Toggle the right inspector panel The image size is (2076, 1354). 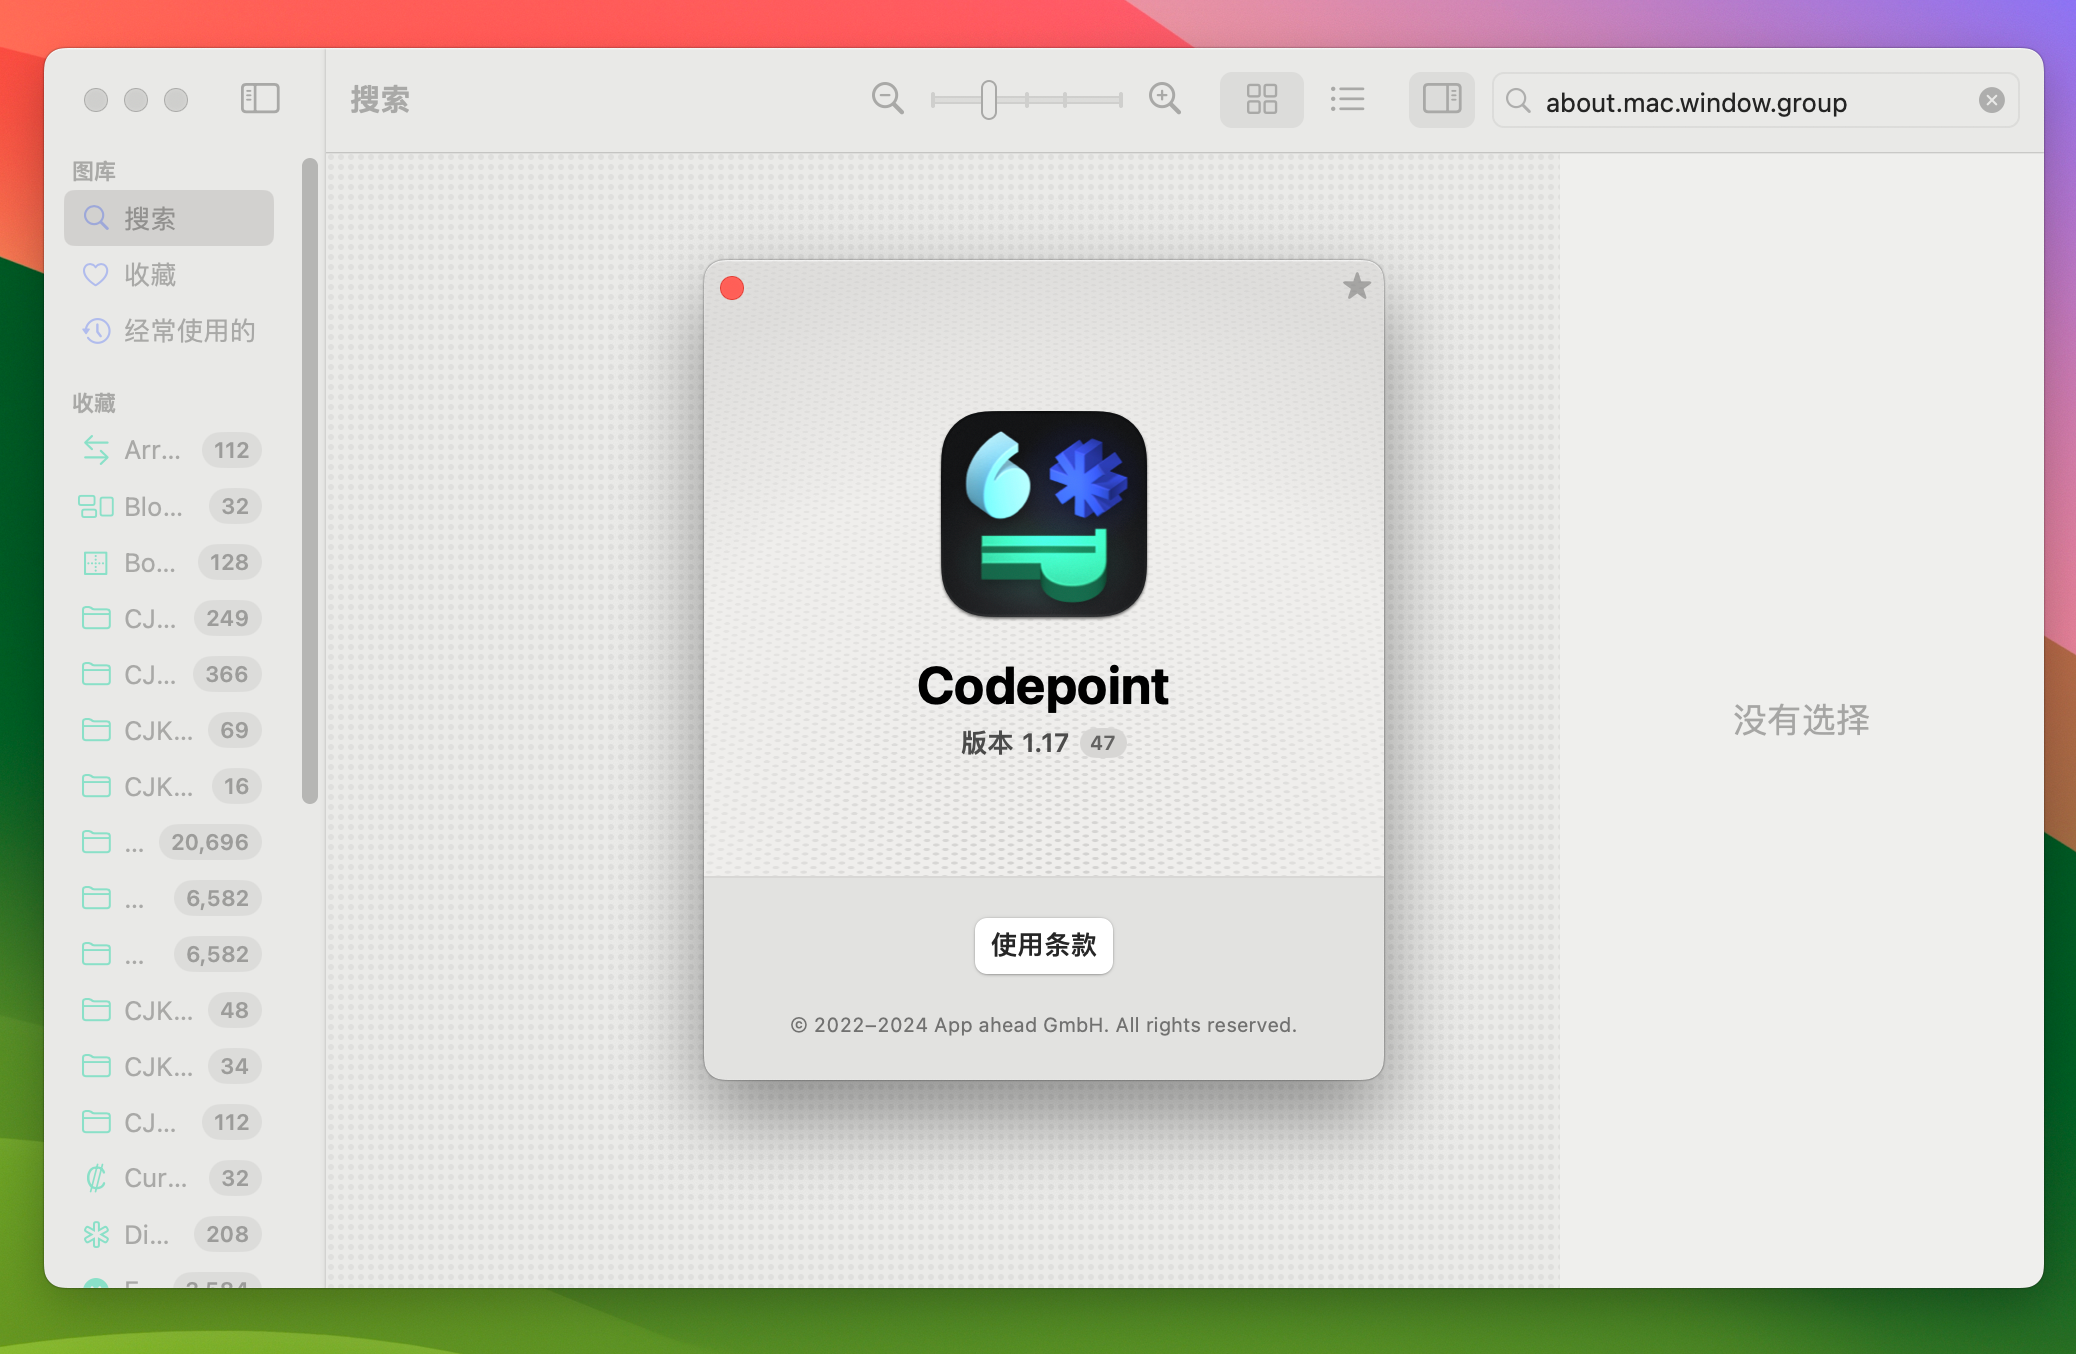1441,99
